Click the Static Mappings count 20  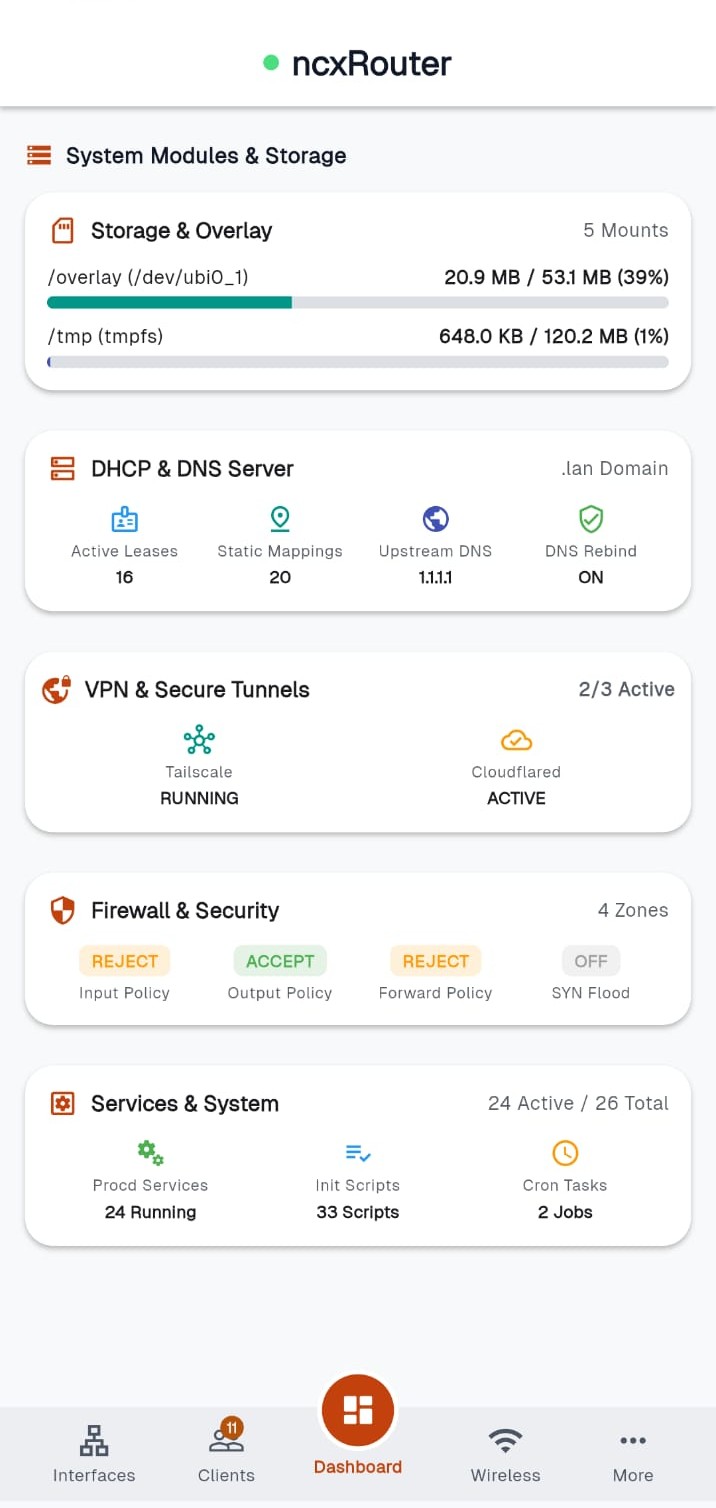pos(280,577)
